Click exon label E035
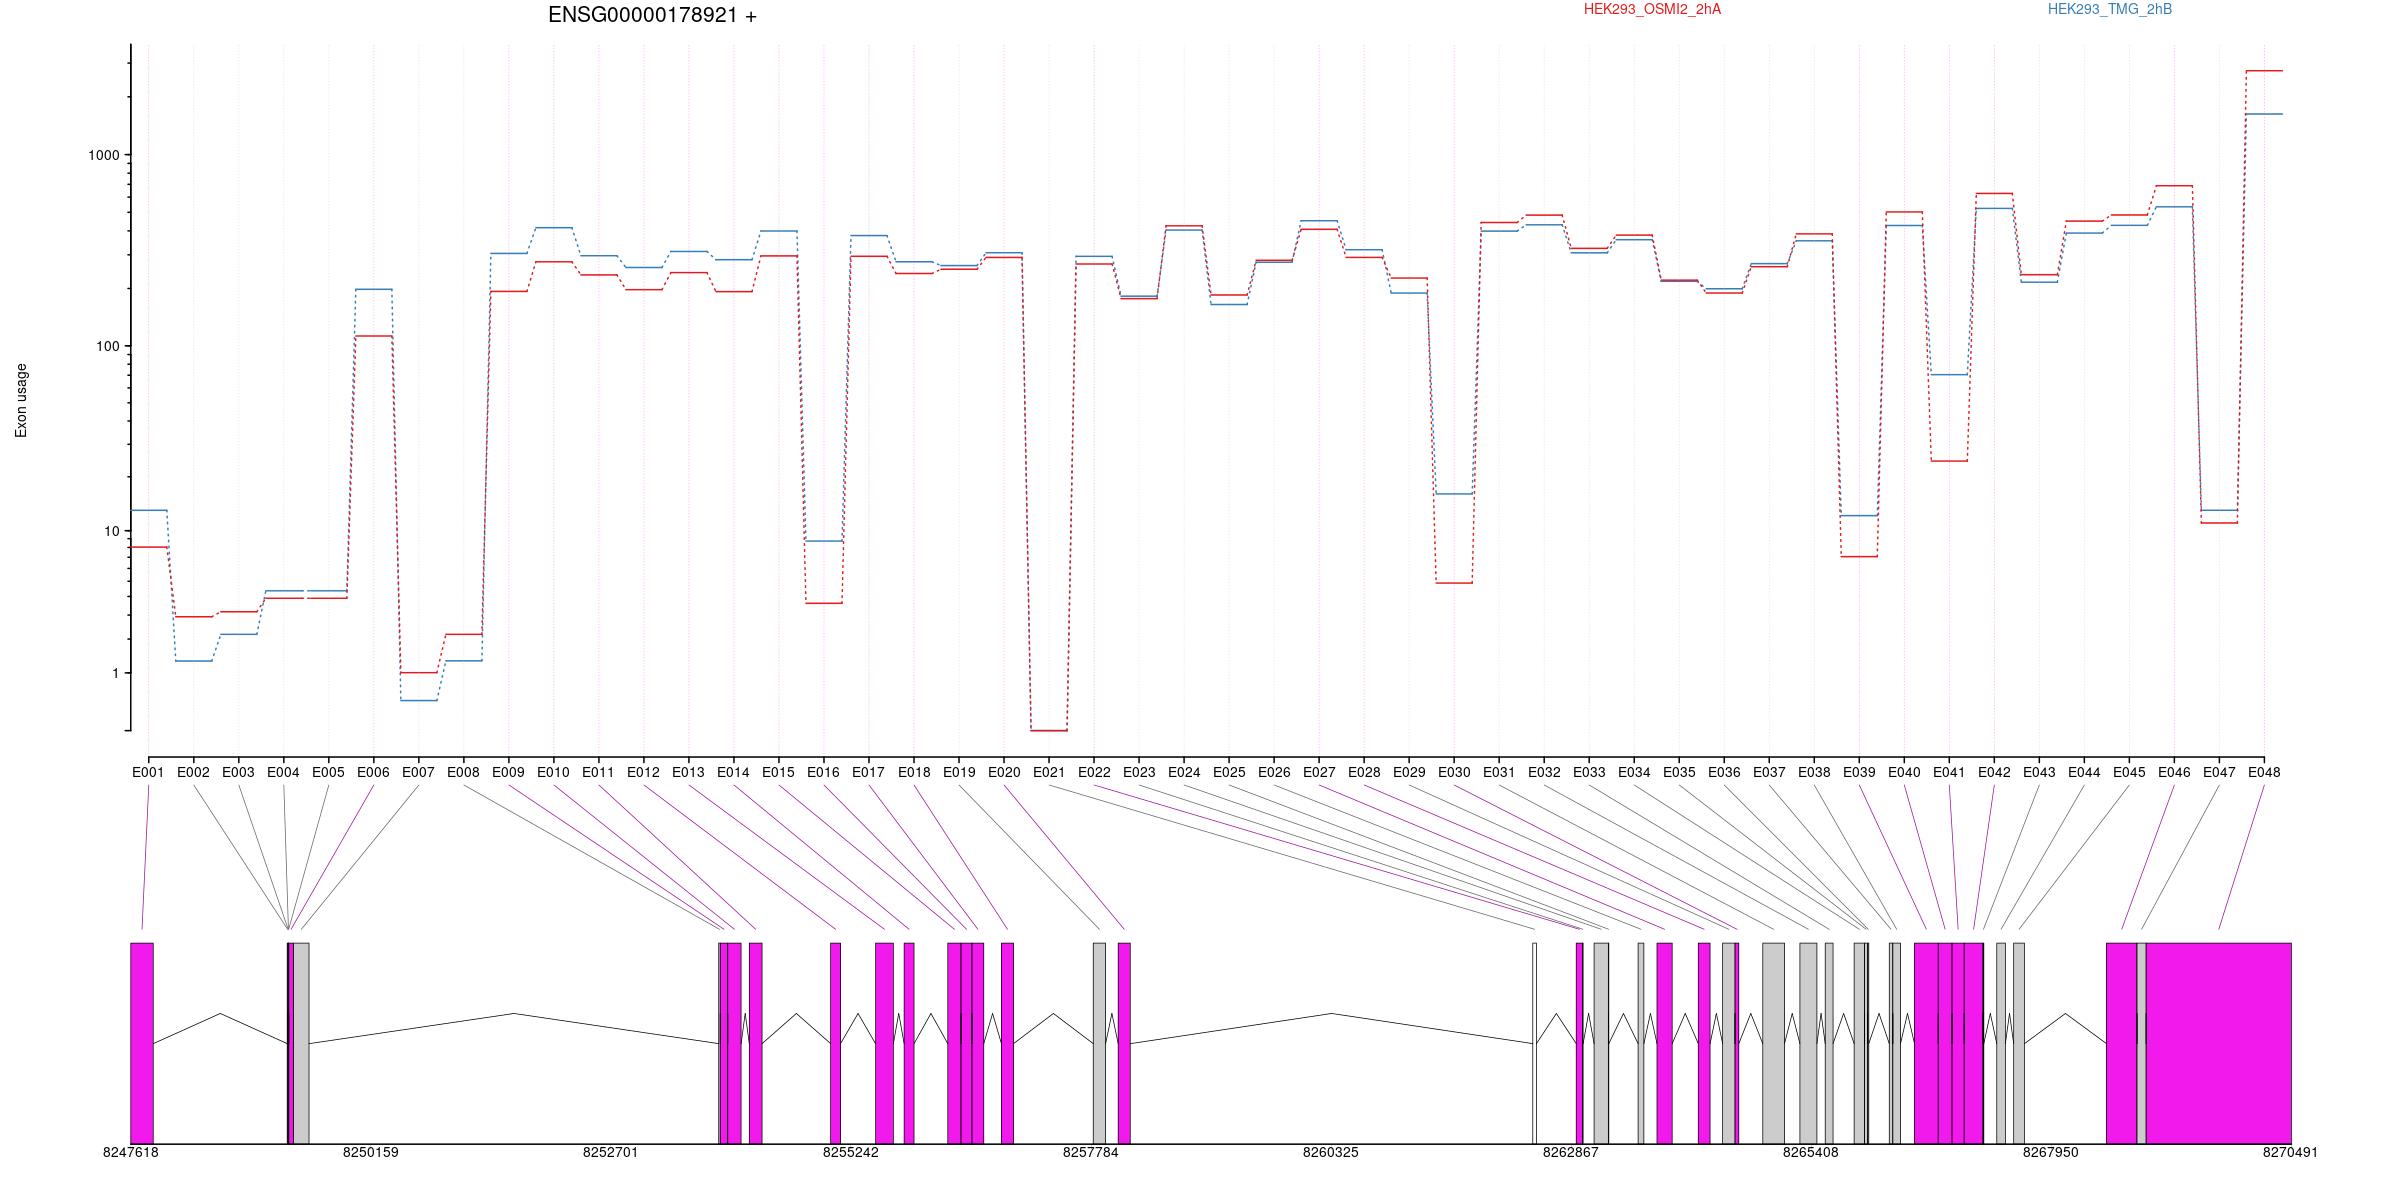This screenshot has height=1200, width=2400. point(1679,772)
